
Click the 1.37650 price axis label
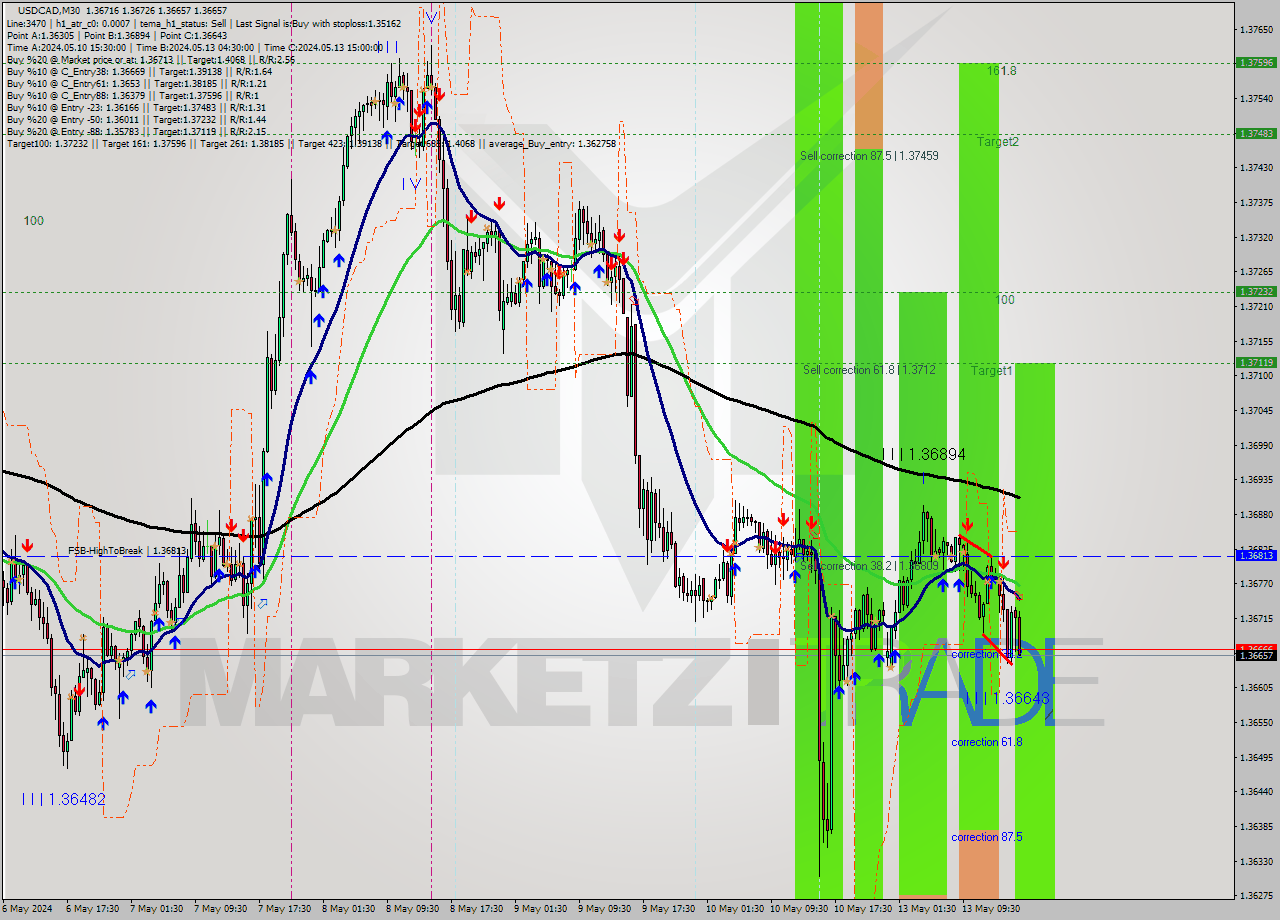pyautogui.click(x=1256, y=30)
